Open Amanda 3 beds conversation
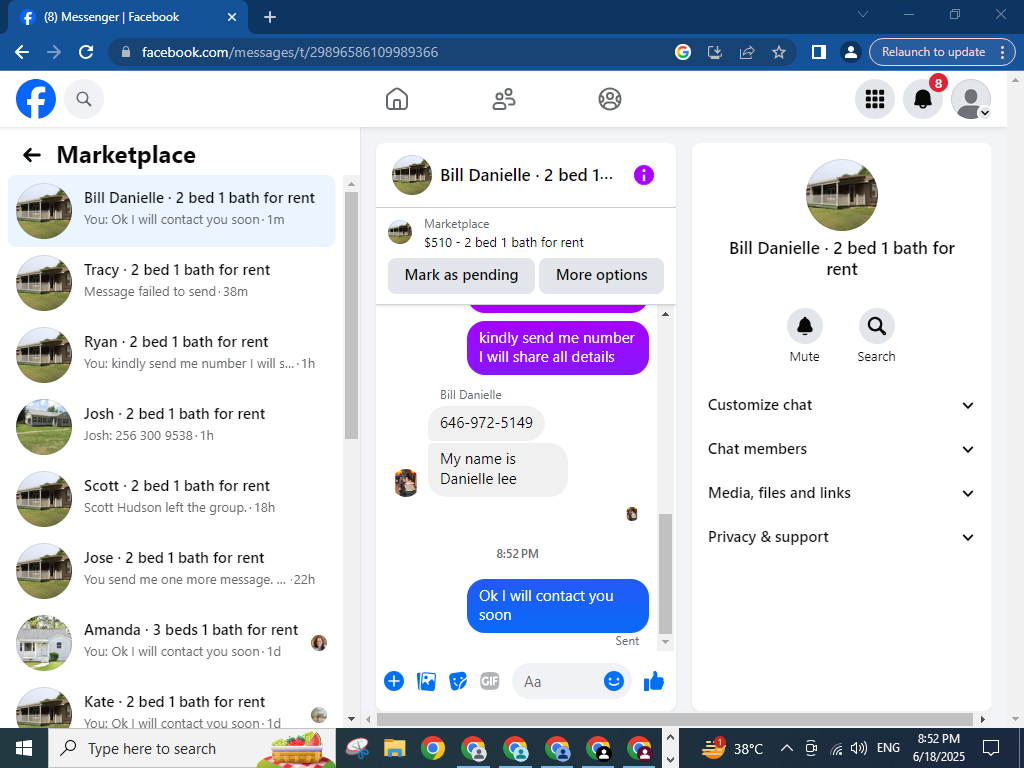 coord(172,643)
